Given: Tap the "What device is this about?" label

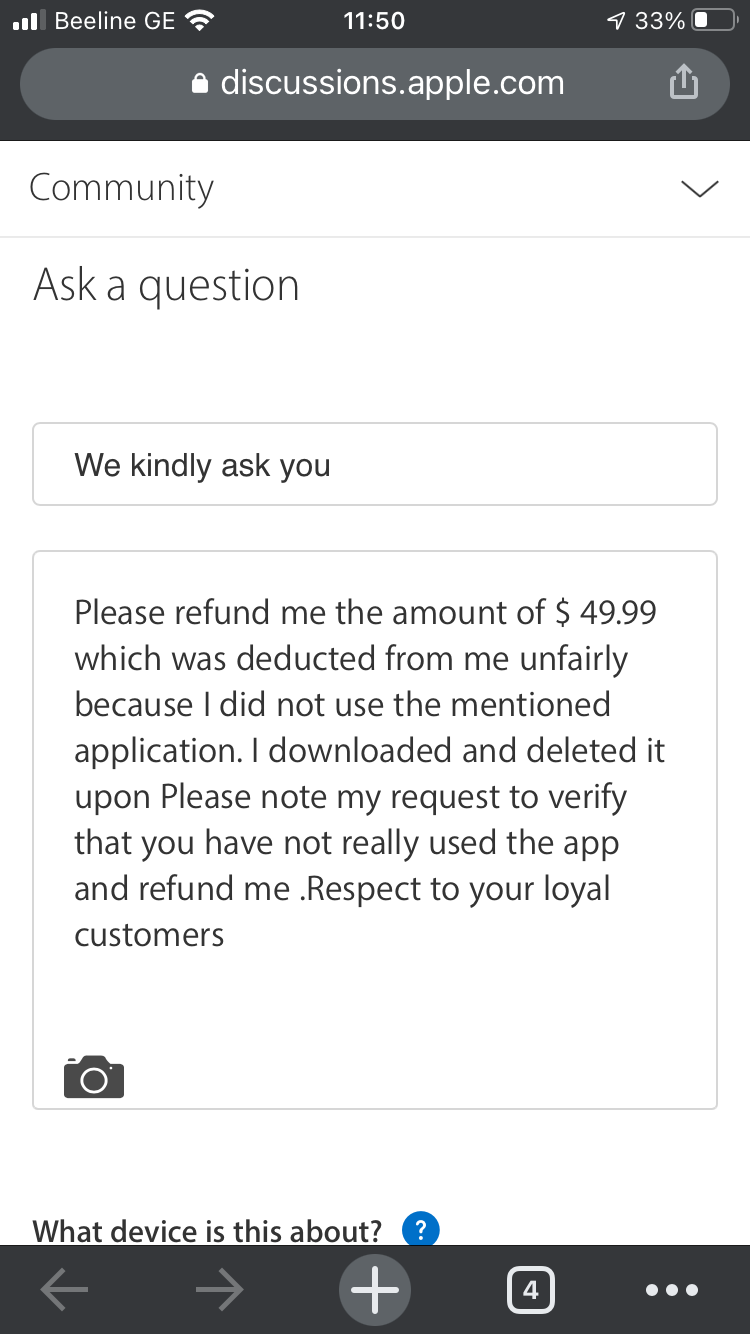Looking at the screenshot, I should click(x=208, y=1230).
